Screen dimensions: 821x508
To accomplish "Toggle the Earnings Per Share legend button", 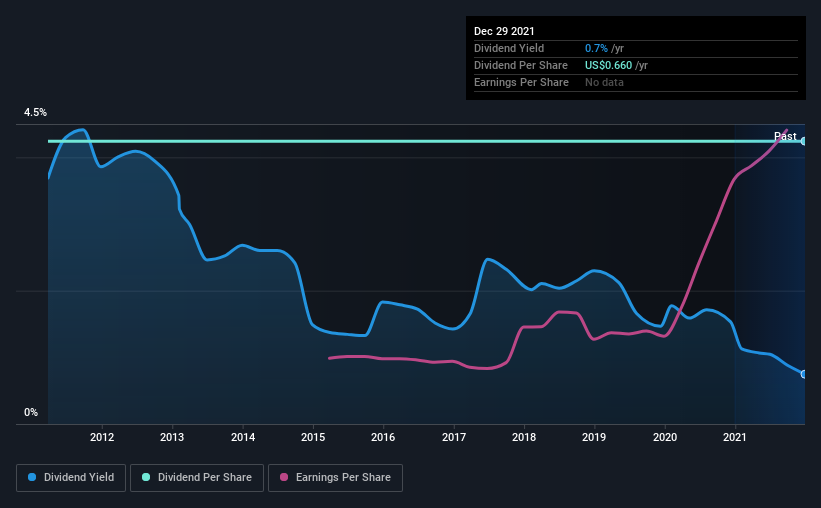I will [335, 478].
